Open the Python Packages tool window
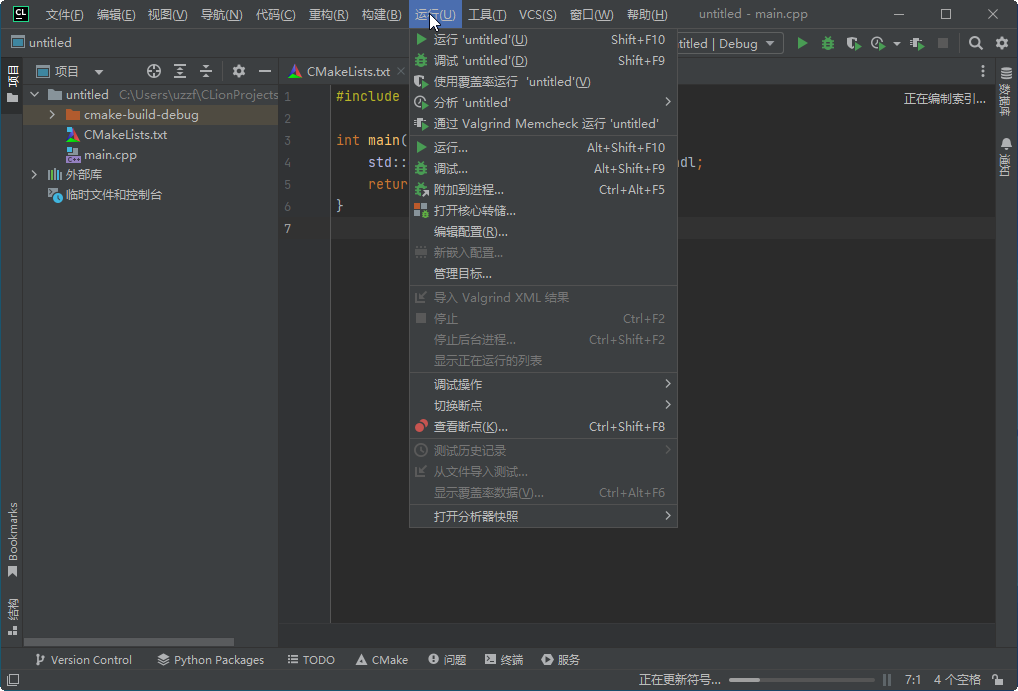The height and width of the screenshot is (691, 1018). click(211, 660)
